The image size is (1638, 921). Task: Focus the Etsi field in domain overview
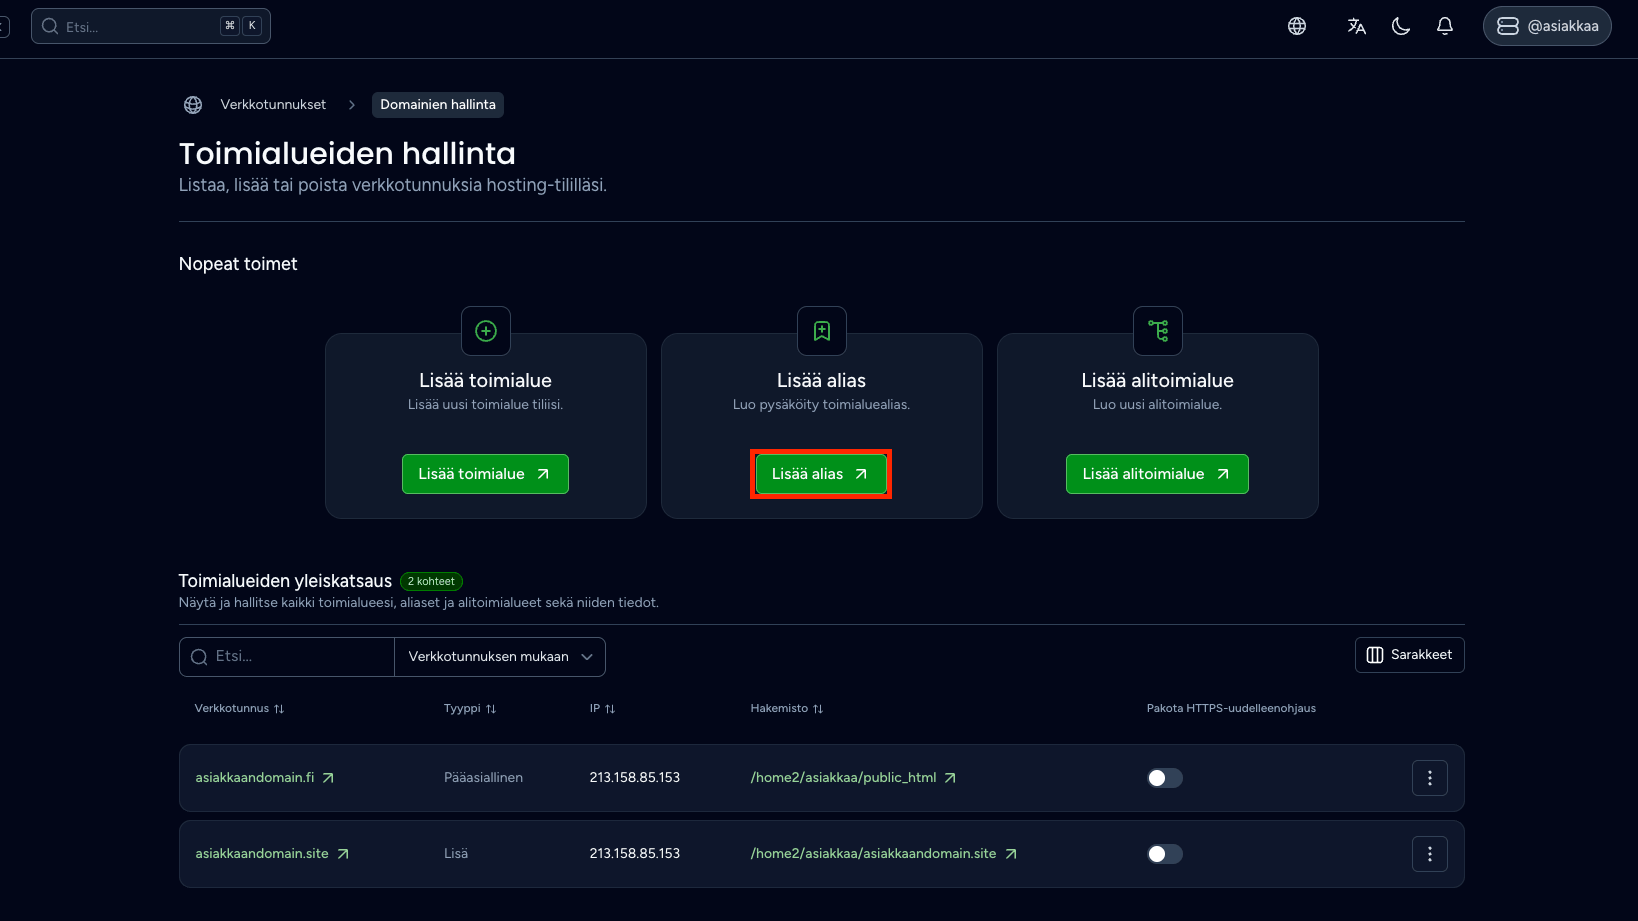click(x=287, y=657)
